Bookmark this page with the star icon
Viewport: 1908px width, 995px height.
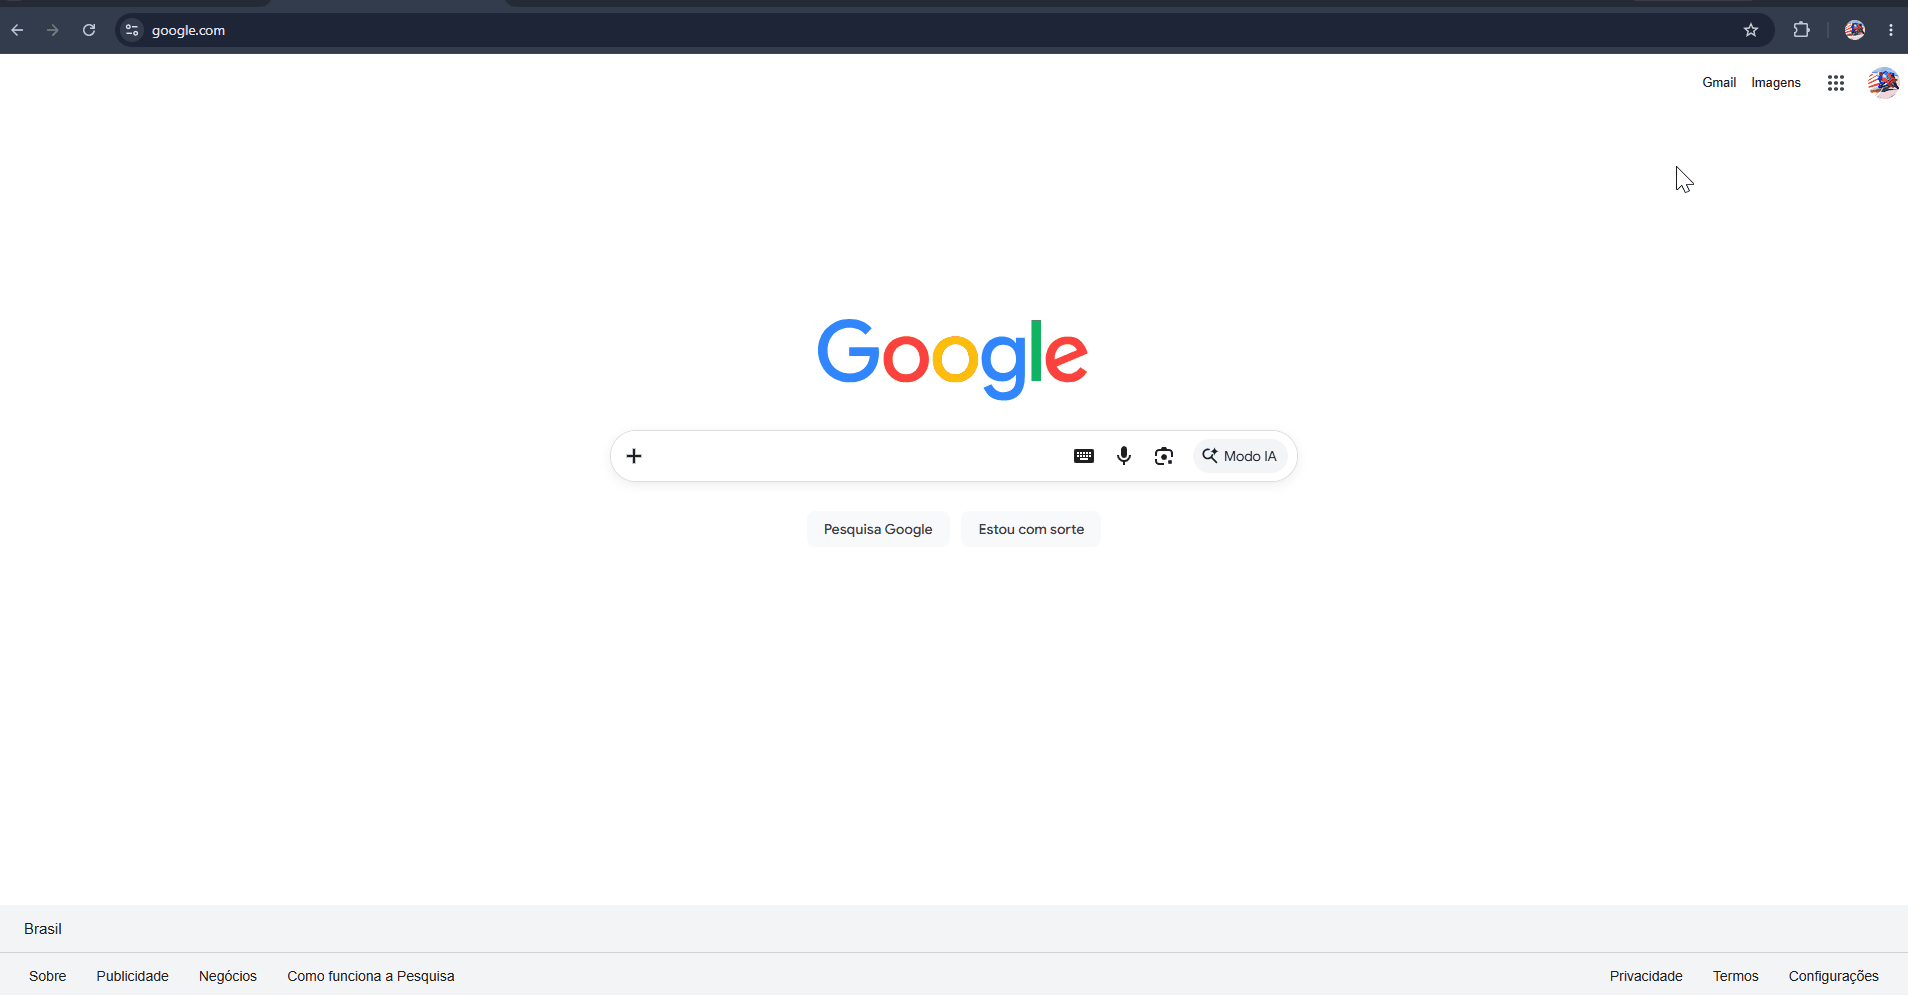tap(1751, 30)
